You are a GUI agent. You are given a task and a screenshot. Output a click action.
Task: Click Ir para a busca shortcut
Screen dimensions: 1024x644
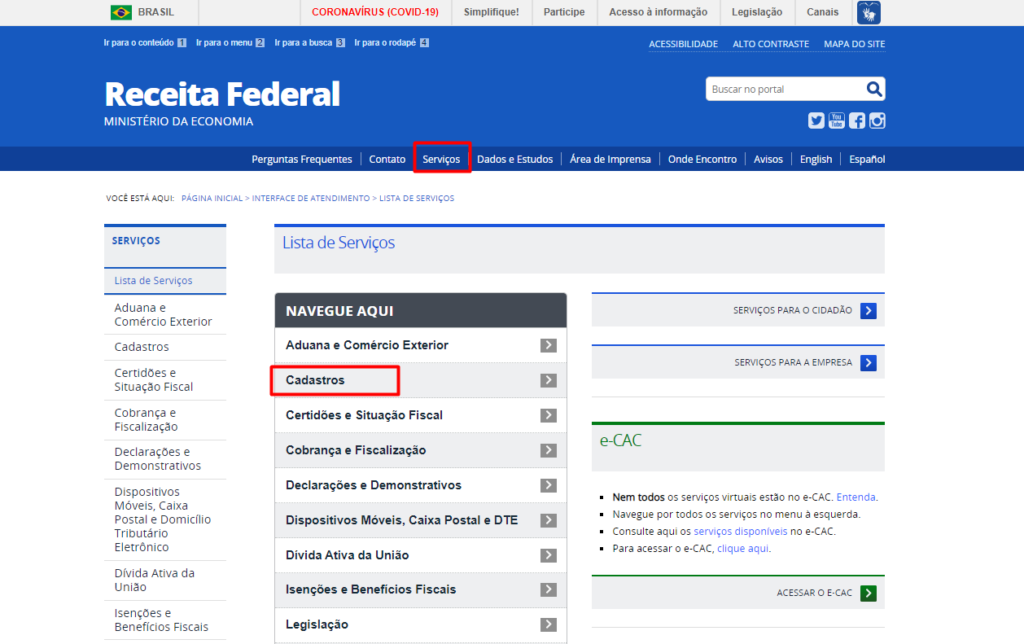click(310, 42)
